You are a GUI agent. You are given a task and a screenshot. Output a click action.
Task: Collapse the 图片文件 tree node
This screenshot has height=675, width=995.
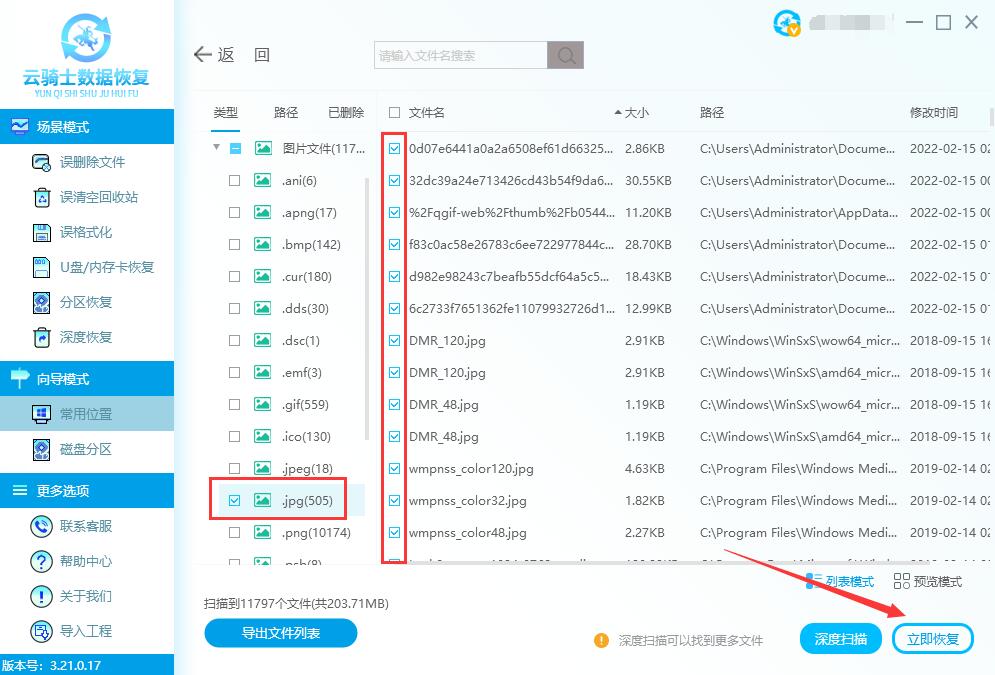(216, 147)
